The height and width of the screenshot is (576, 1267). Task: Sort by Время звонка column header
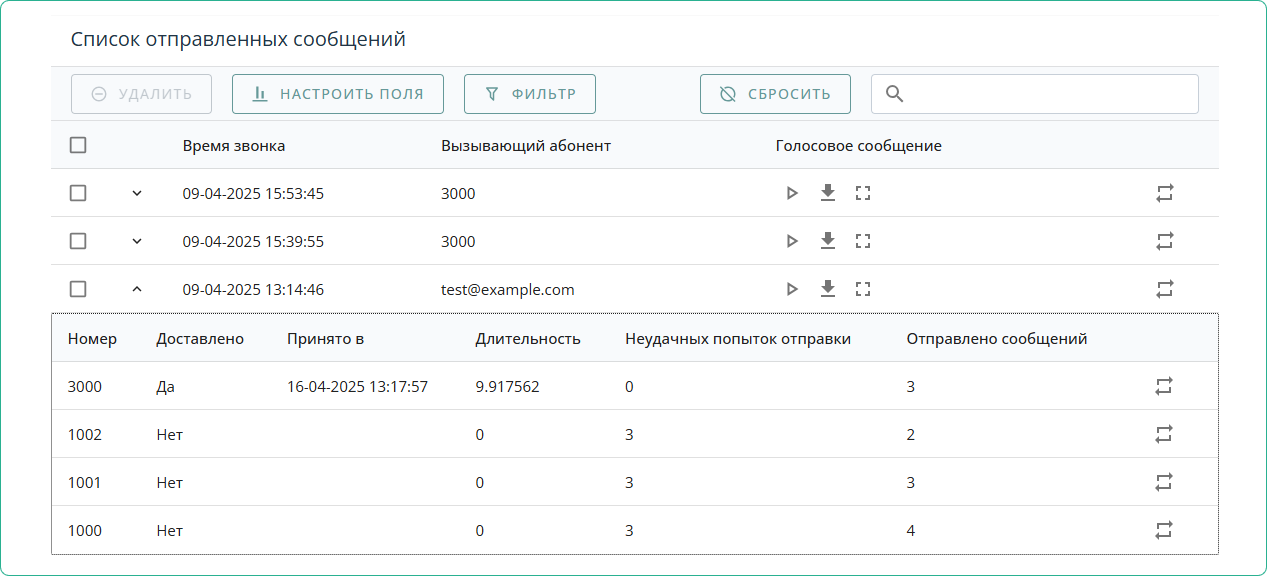[233, 146]
